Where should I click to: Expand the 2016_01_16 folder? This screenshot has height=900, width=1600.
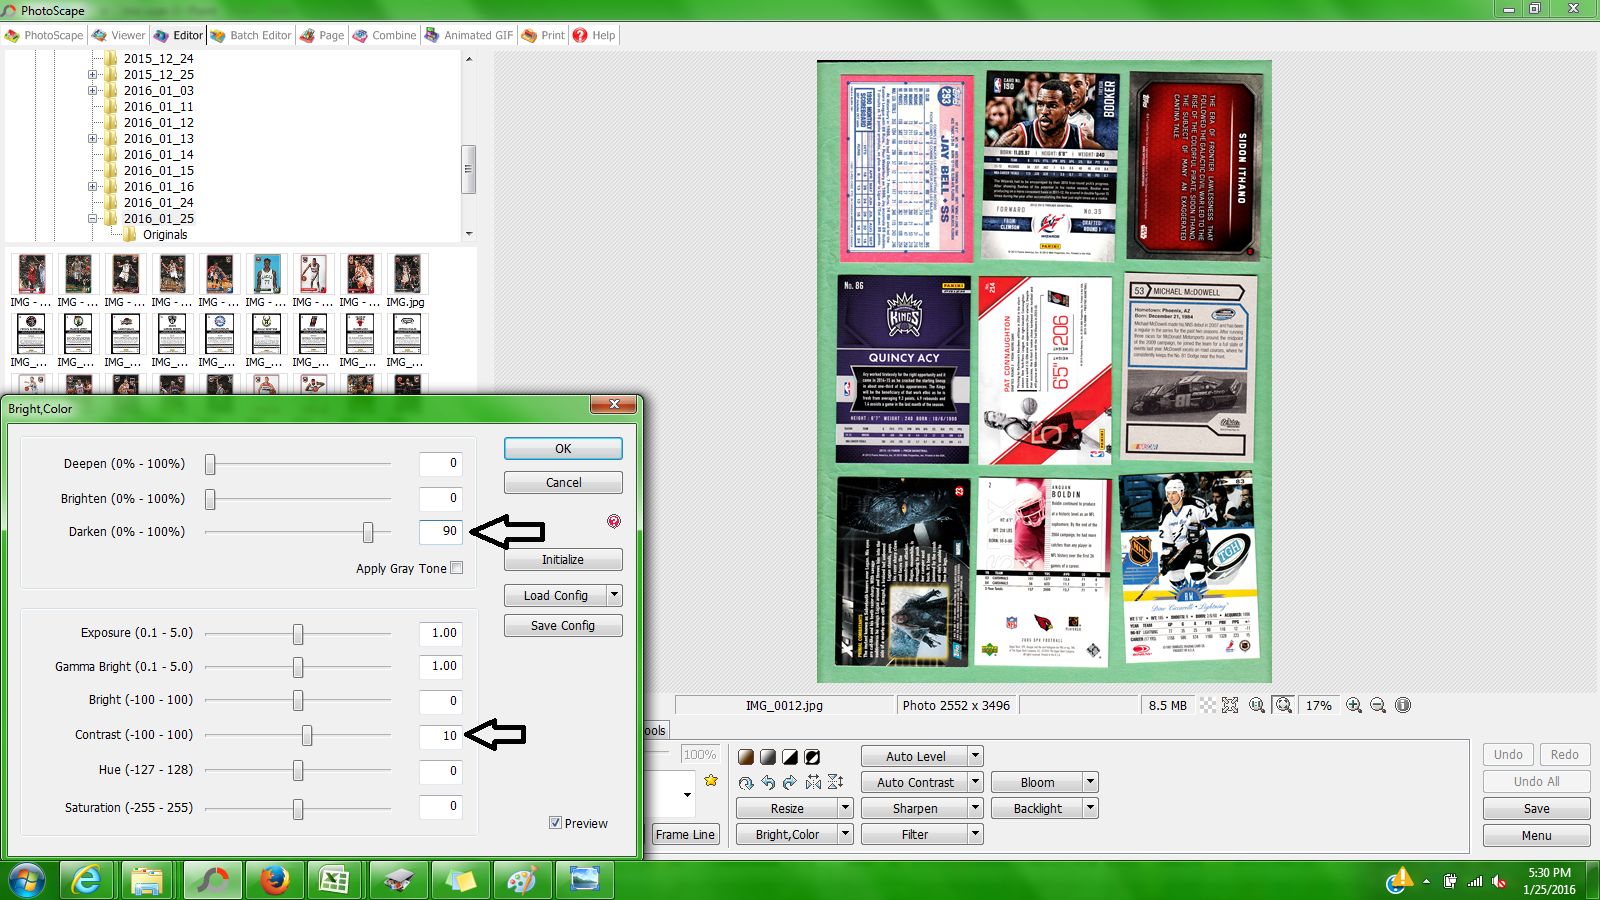pyautogui.click(x=93, y=187)
